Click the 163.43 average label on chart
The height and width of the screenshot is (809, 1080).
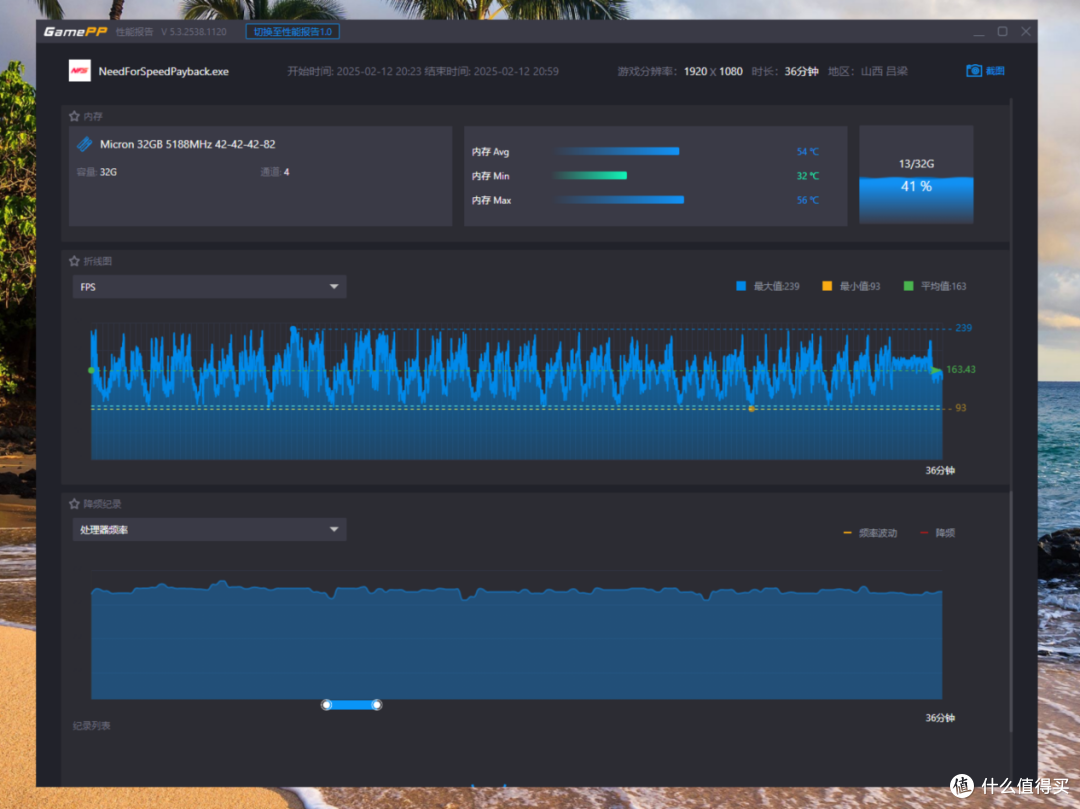tap(961, 370)
